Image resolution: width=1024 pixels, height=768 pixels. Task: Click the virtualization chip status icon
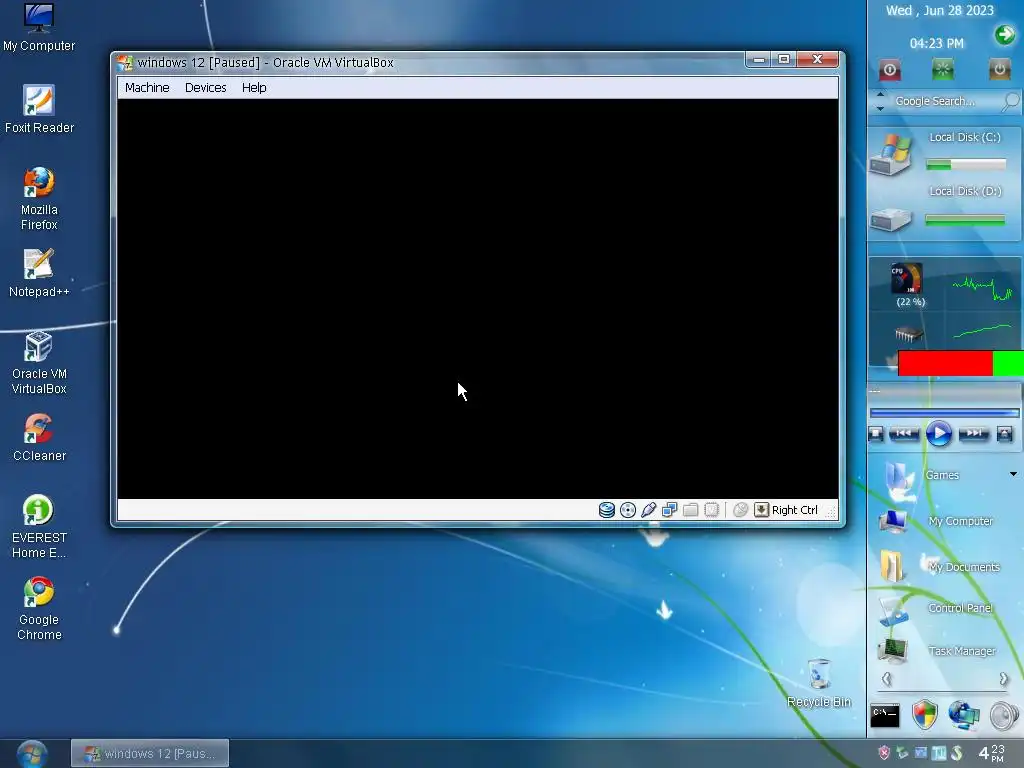711,510
